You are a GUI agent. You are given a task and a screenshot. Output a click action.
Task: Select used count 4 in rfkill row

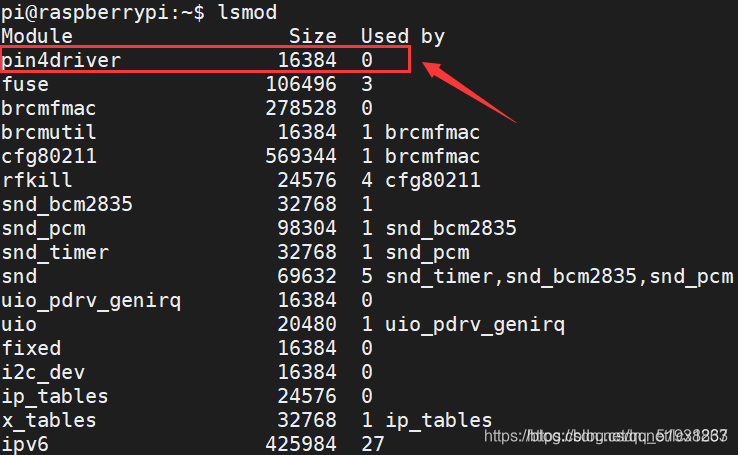(x=367, y=180)
